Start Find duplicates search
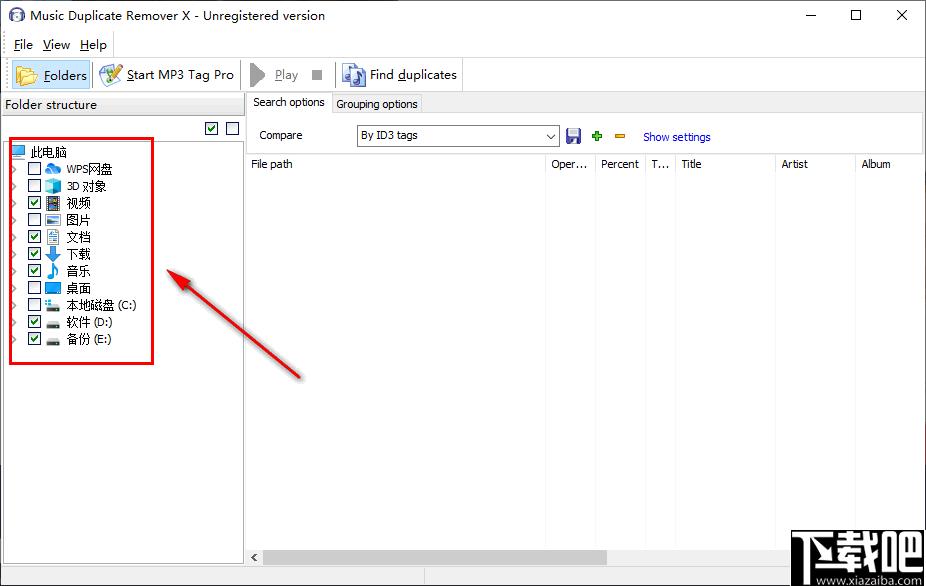Image resolution: width=926 pixels, height=586 pixels. (x=399, y=75)
